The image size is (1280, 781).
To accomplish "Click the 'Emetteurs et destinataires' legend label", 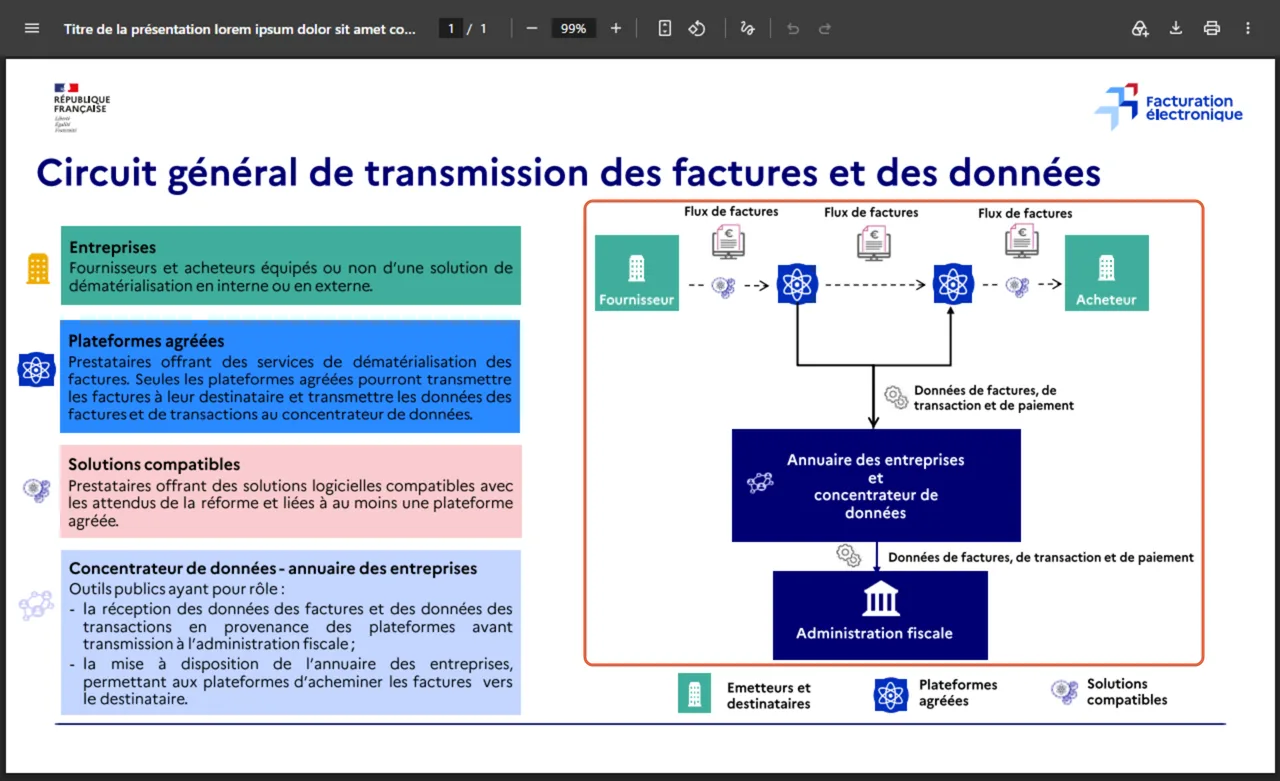I will tap(769, 695).
